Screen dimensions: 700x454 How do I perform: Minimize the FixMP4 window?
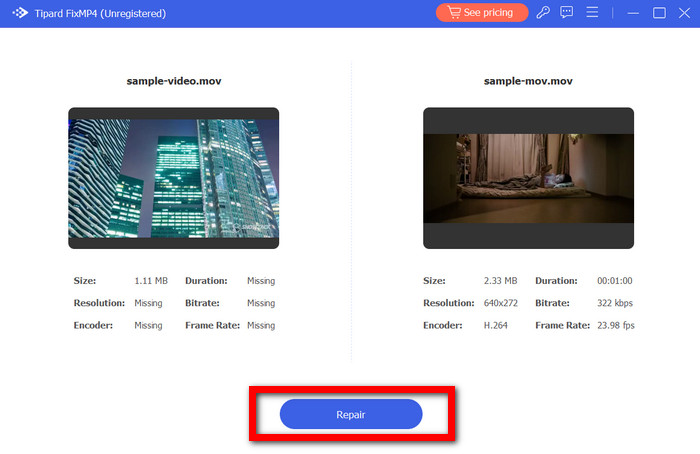633,13
